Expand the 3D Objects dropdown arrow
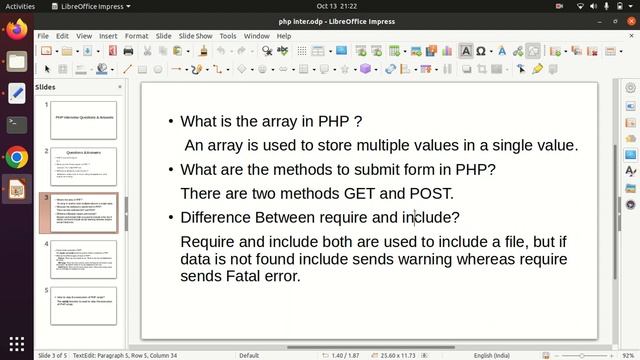640x360 pixels. [x=376, y=69]
